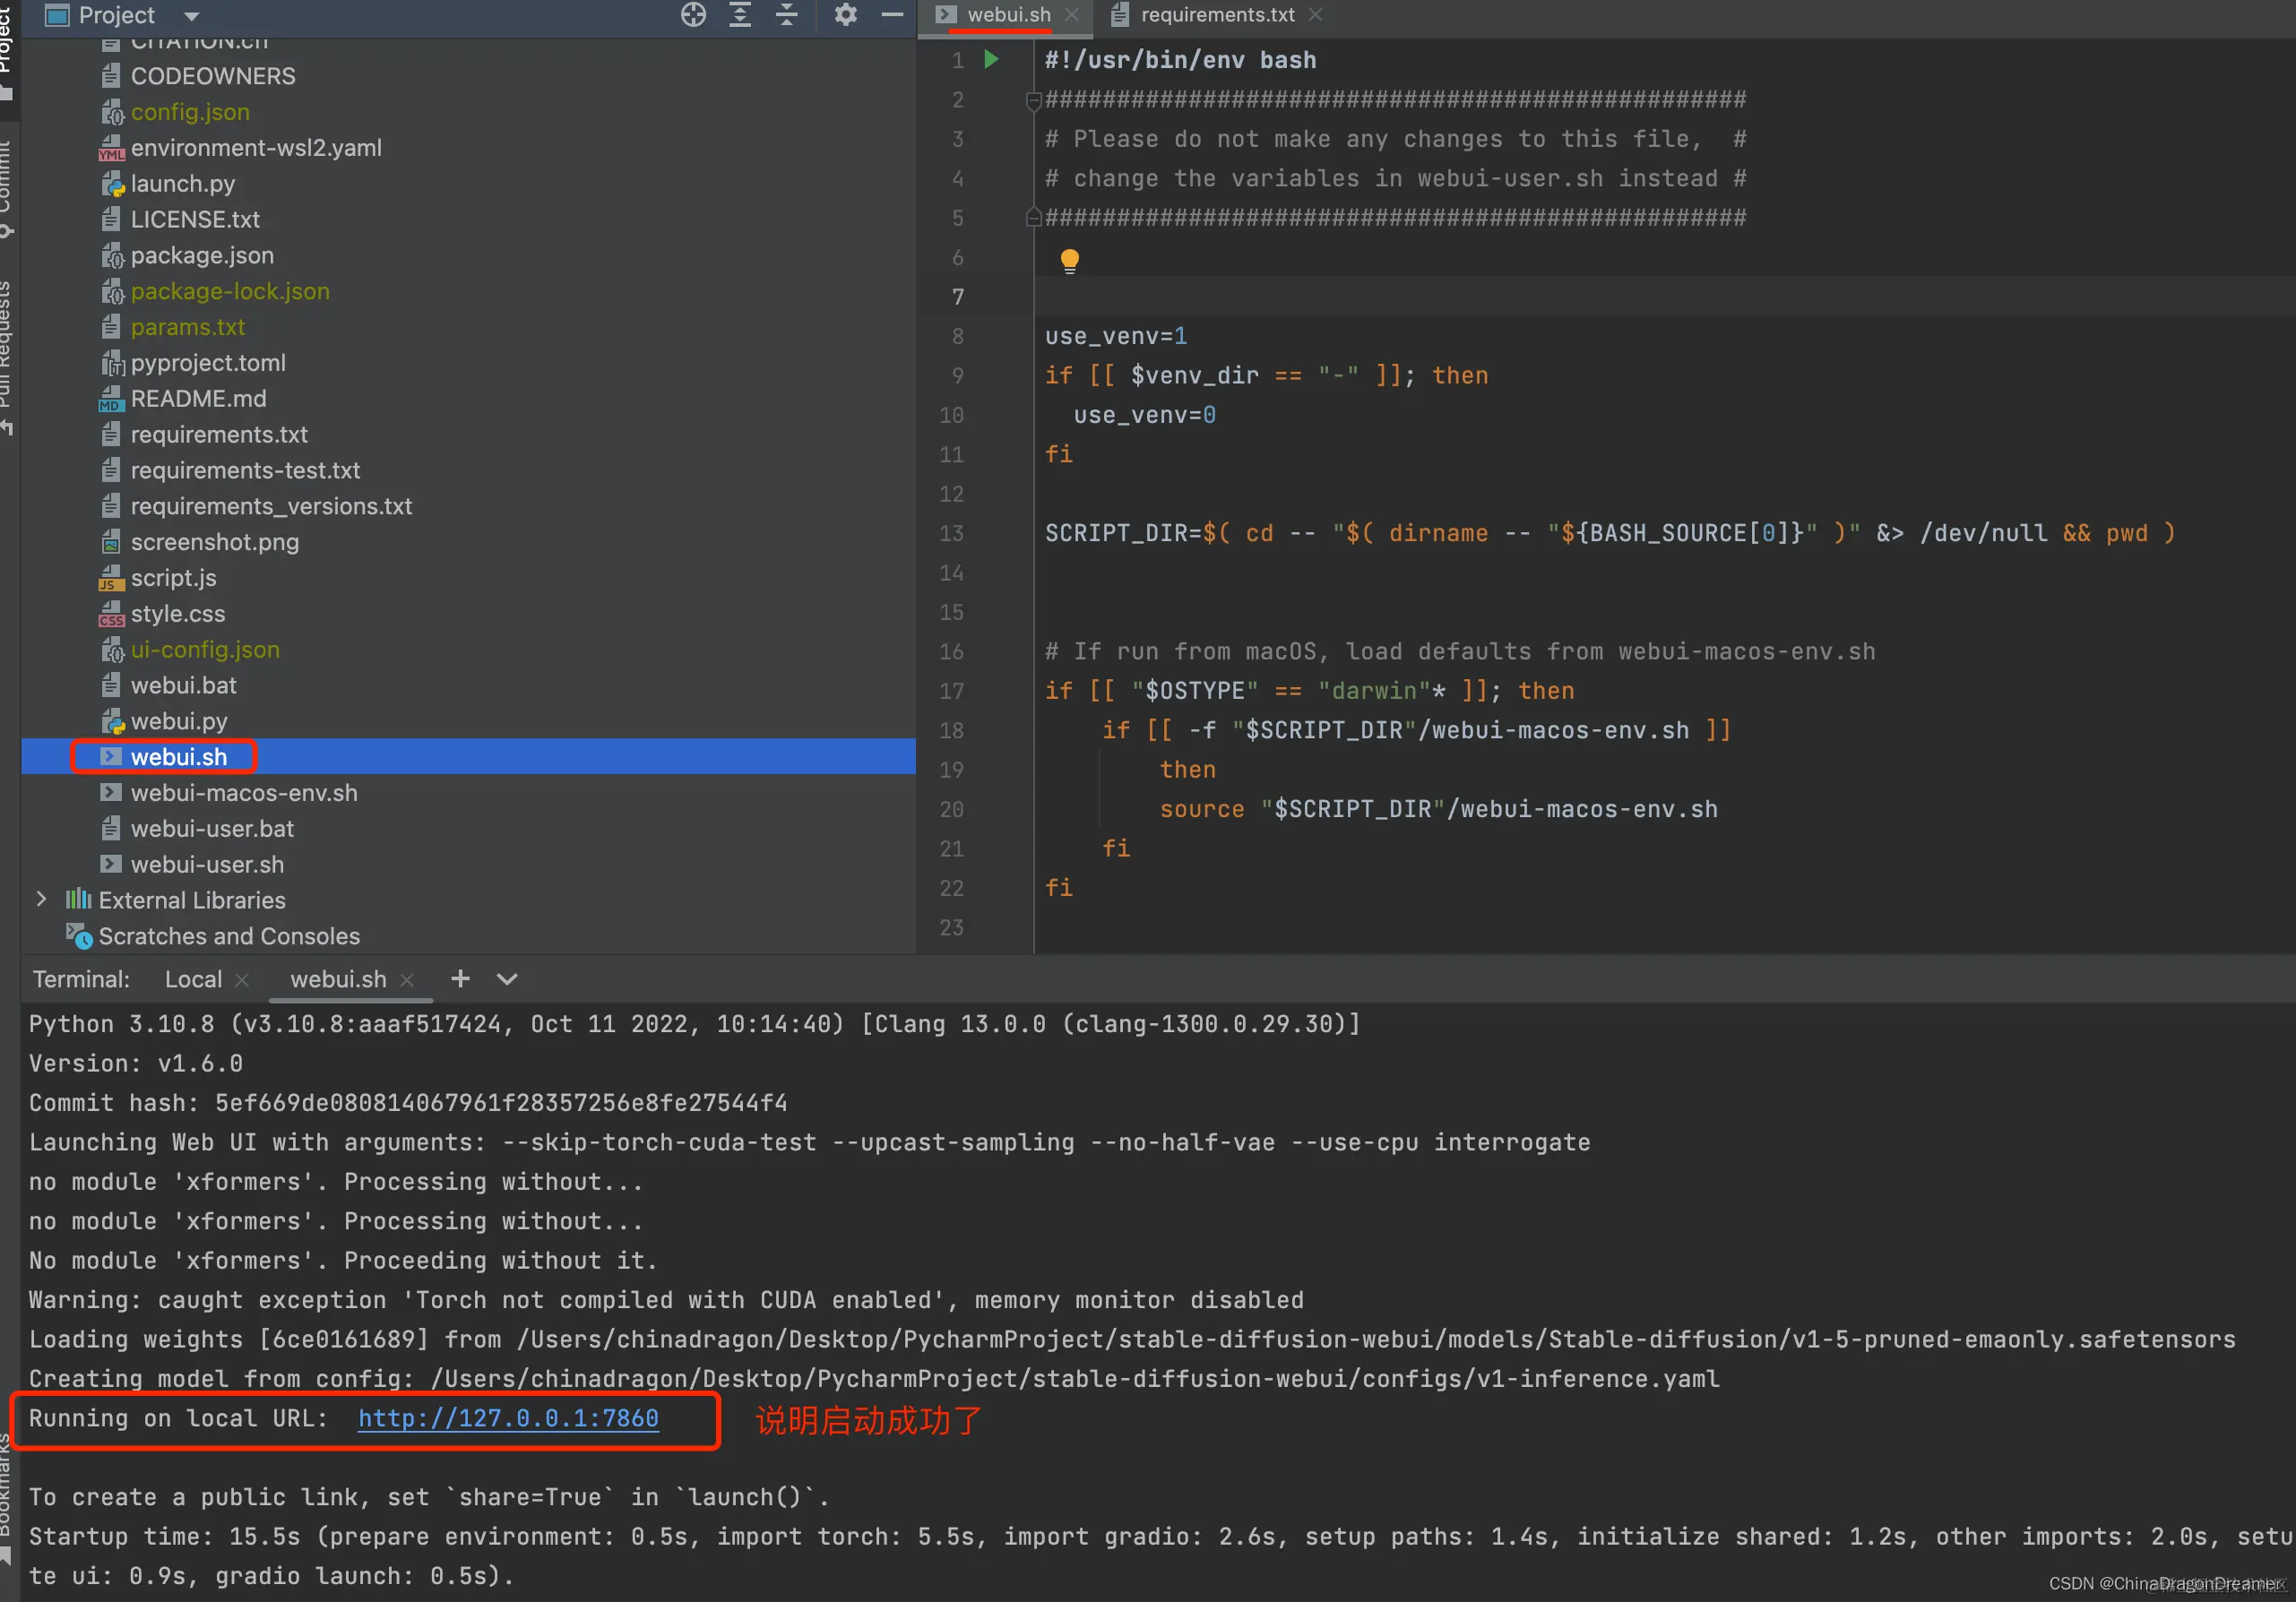Image resolution: width=2296 pixels, height=1602 pixels.
Task: Close the webui.sh editor tab
Action: [1072, 15]
